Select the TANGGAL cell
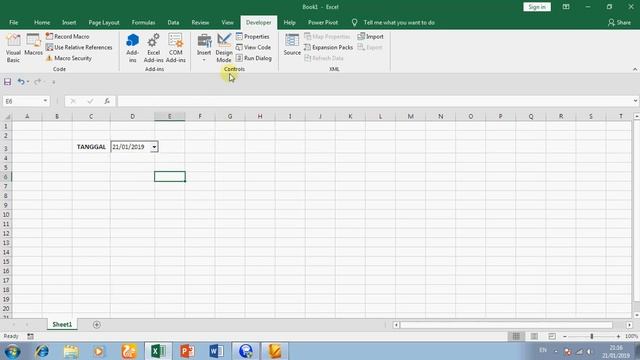Viewport: 640px width, 360px height. [91, 147]
